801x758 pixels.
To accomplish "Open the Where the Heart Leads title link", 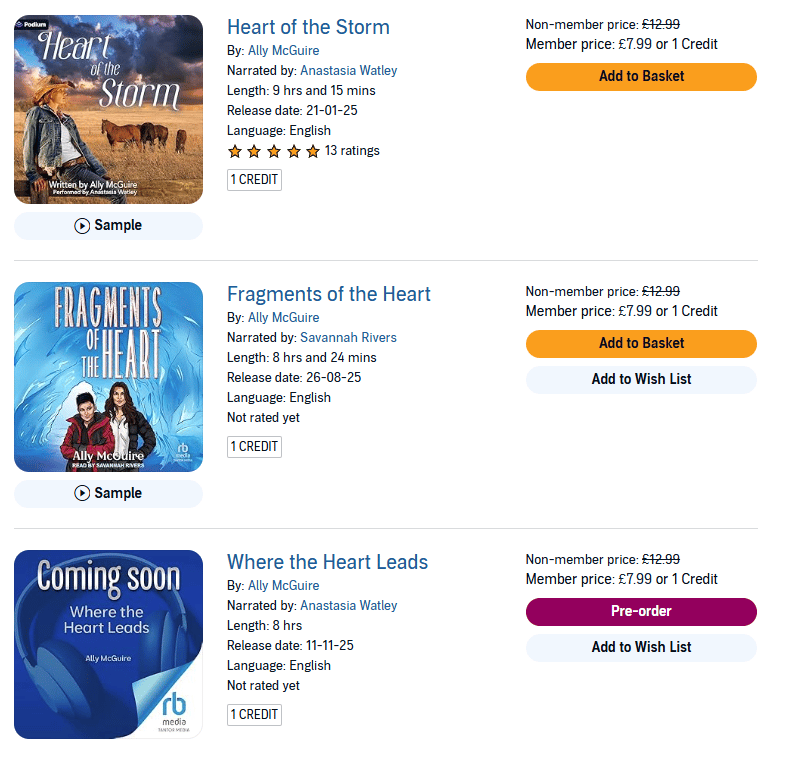I will [327, 562].
